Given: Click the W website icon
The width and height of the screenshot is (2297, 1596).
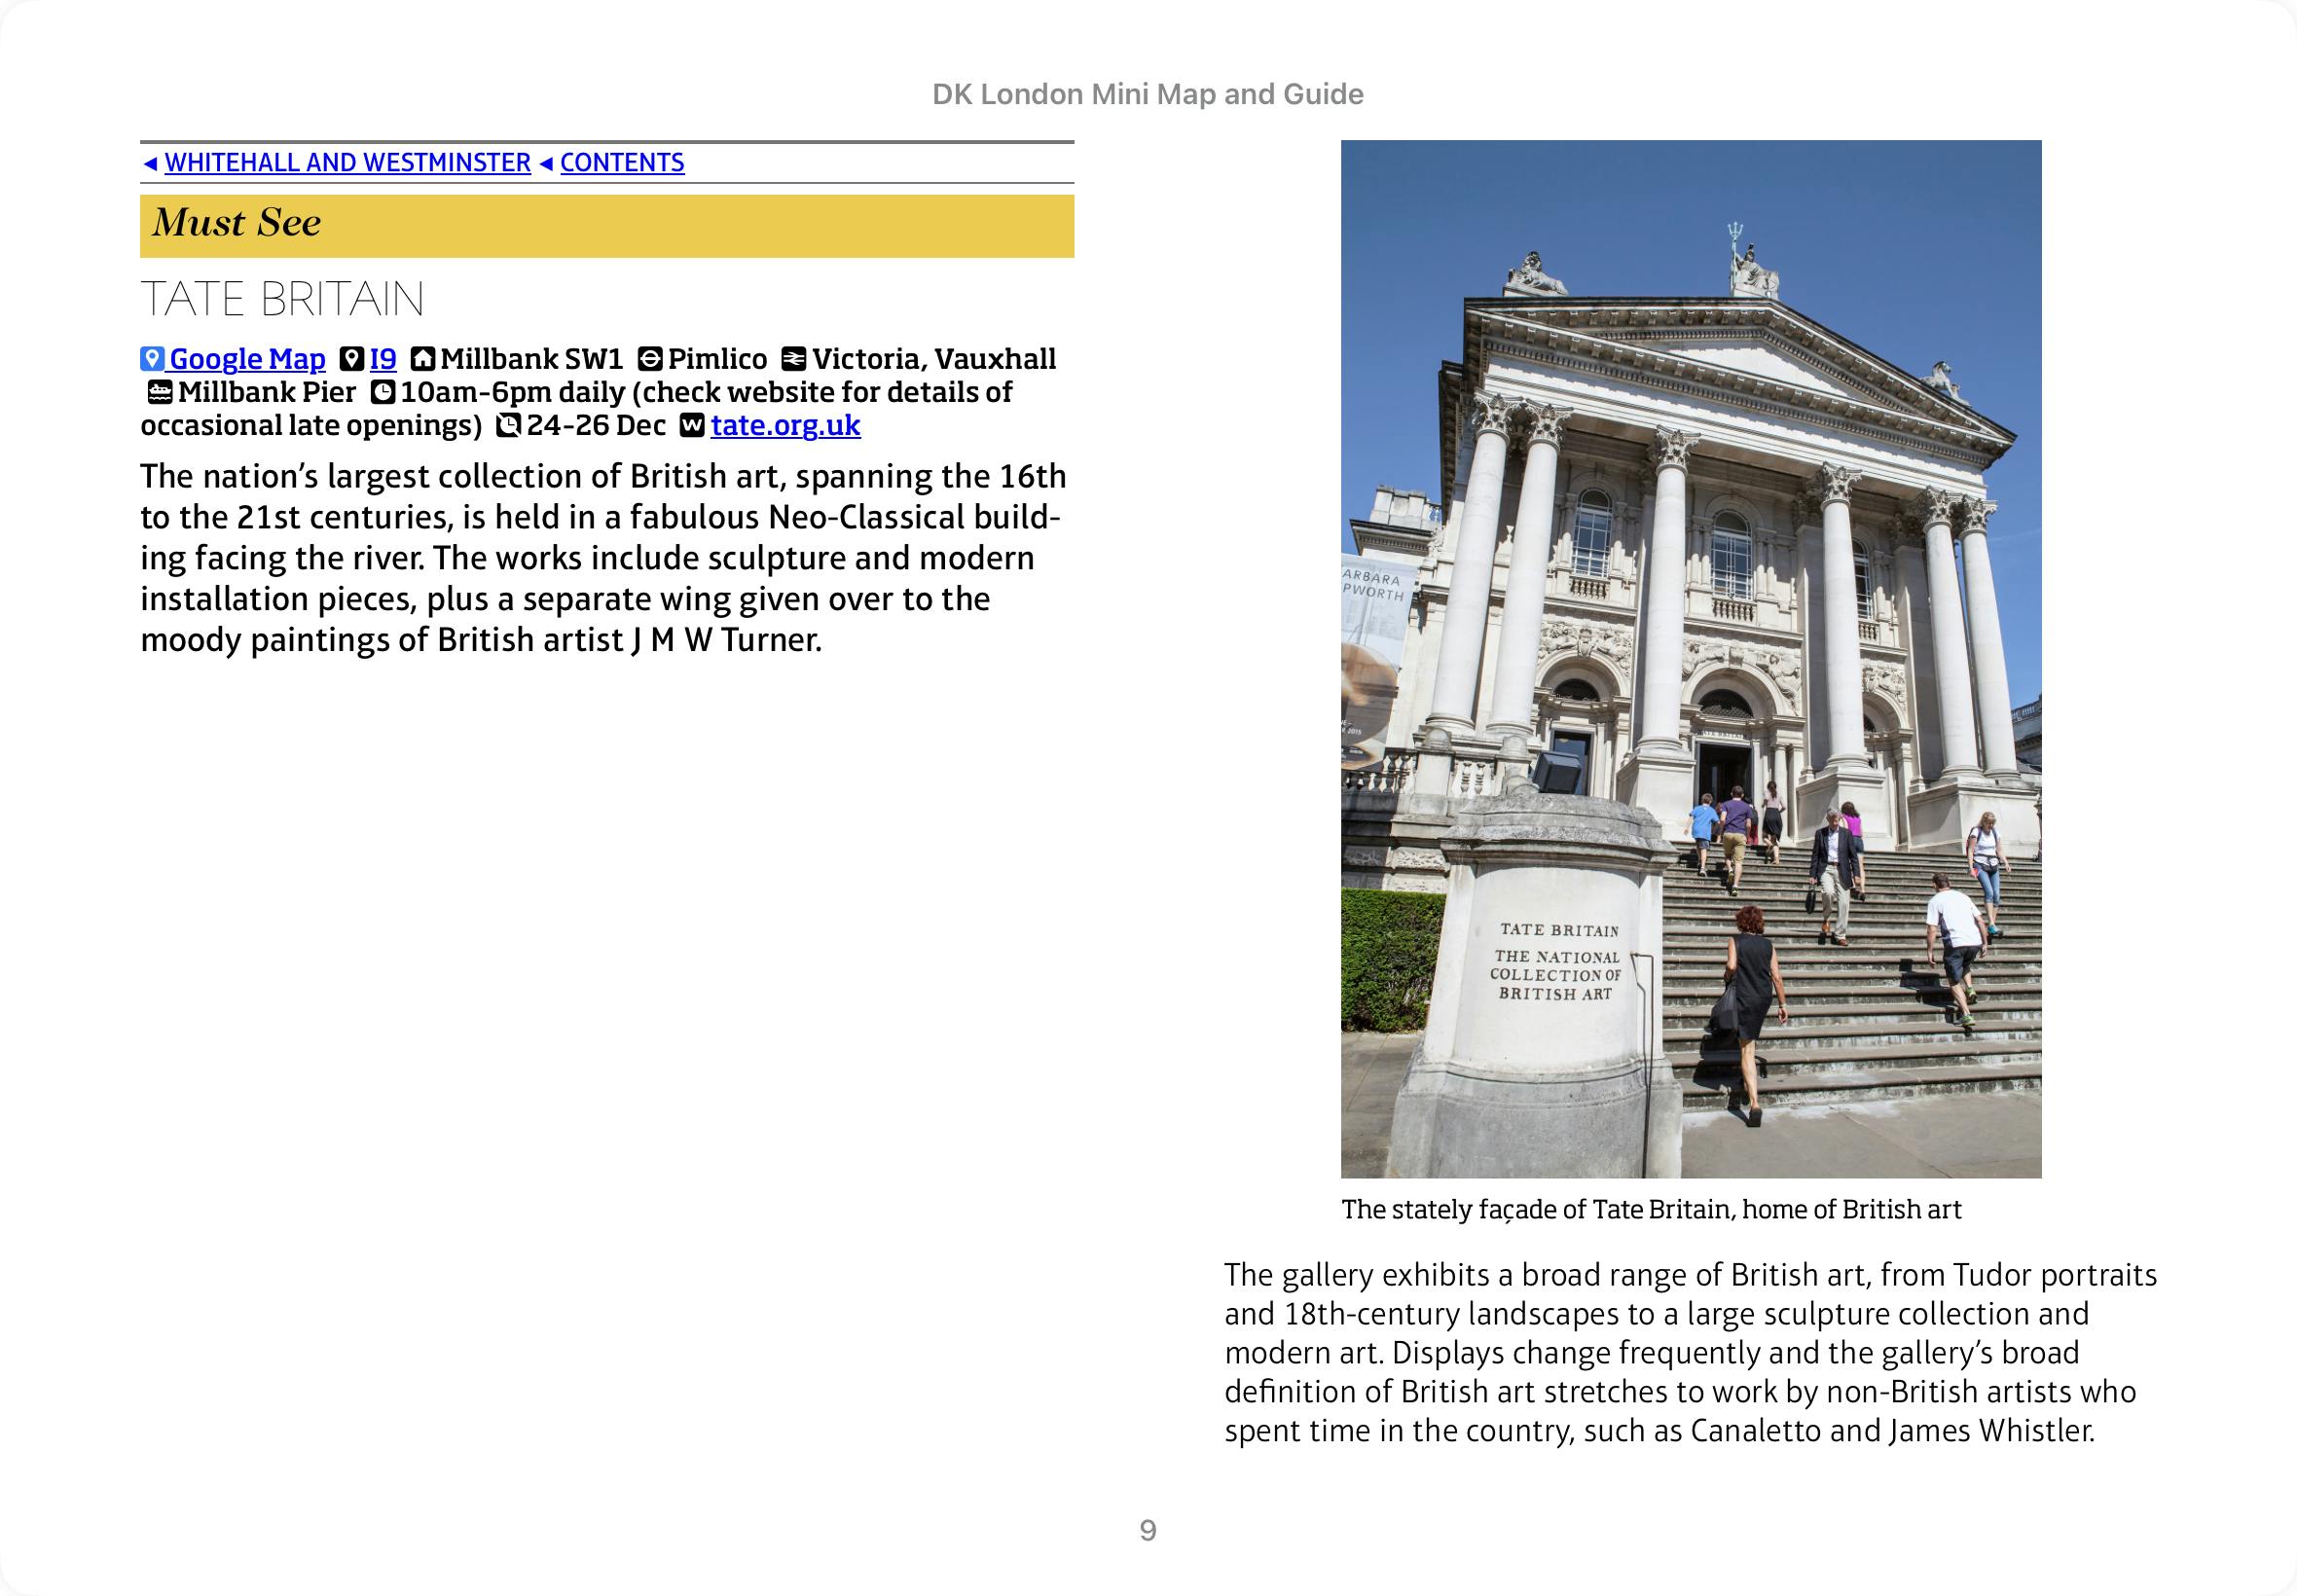Looking at the screenshot, I should point(692,426).
